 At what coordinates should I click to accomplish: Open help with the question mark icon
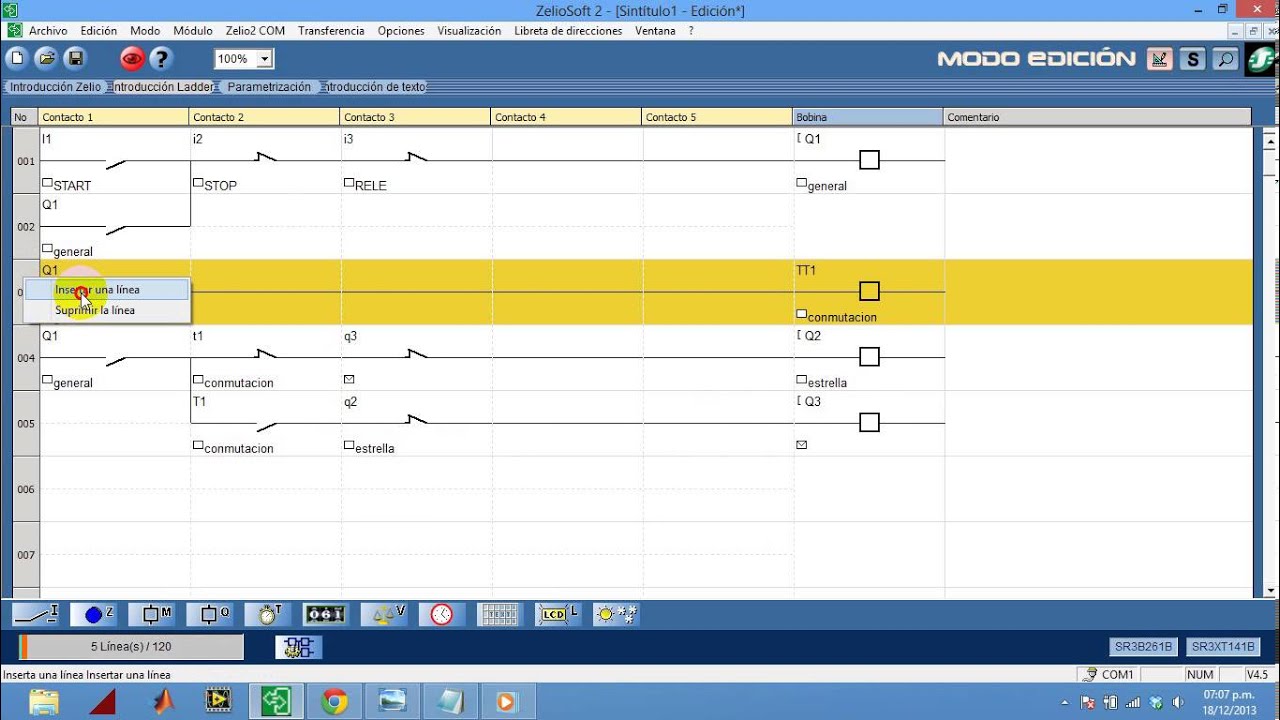(161, 59)
